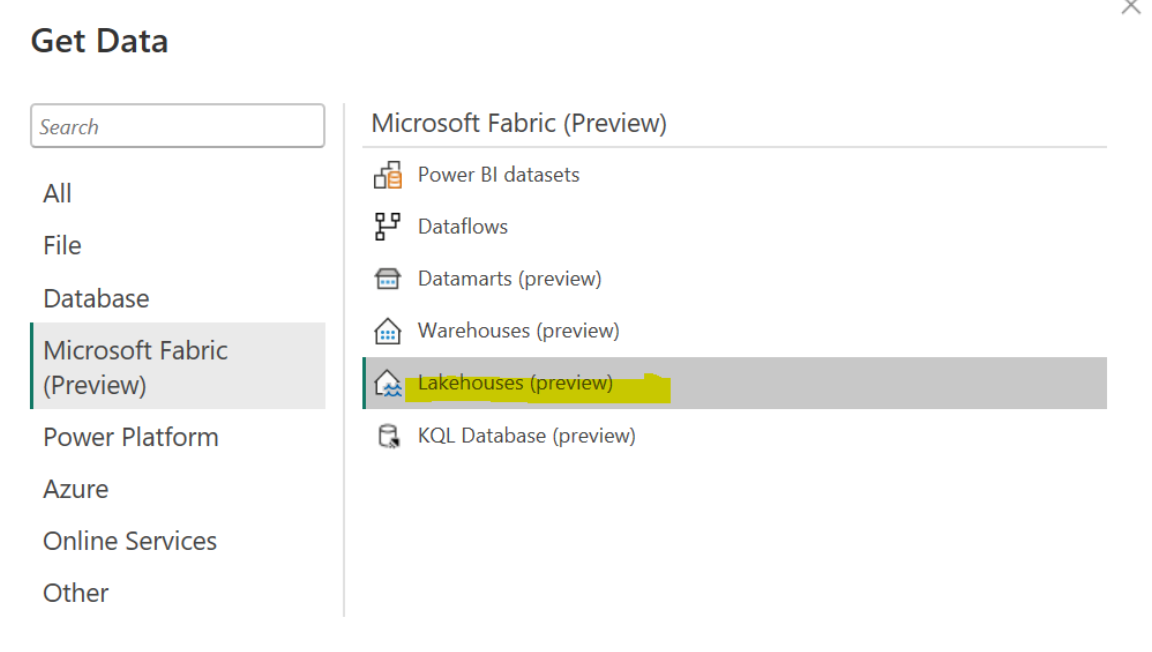The height and width of the screenshot is (652, 1152).
Task: Close the Get Data dialog
Action: pos(1131,7)
